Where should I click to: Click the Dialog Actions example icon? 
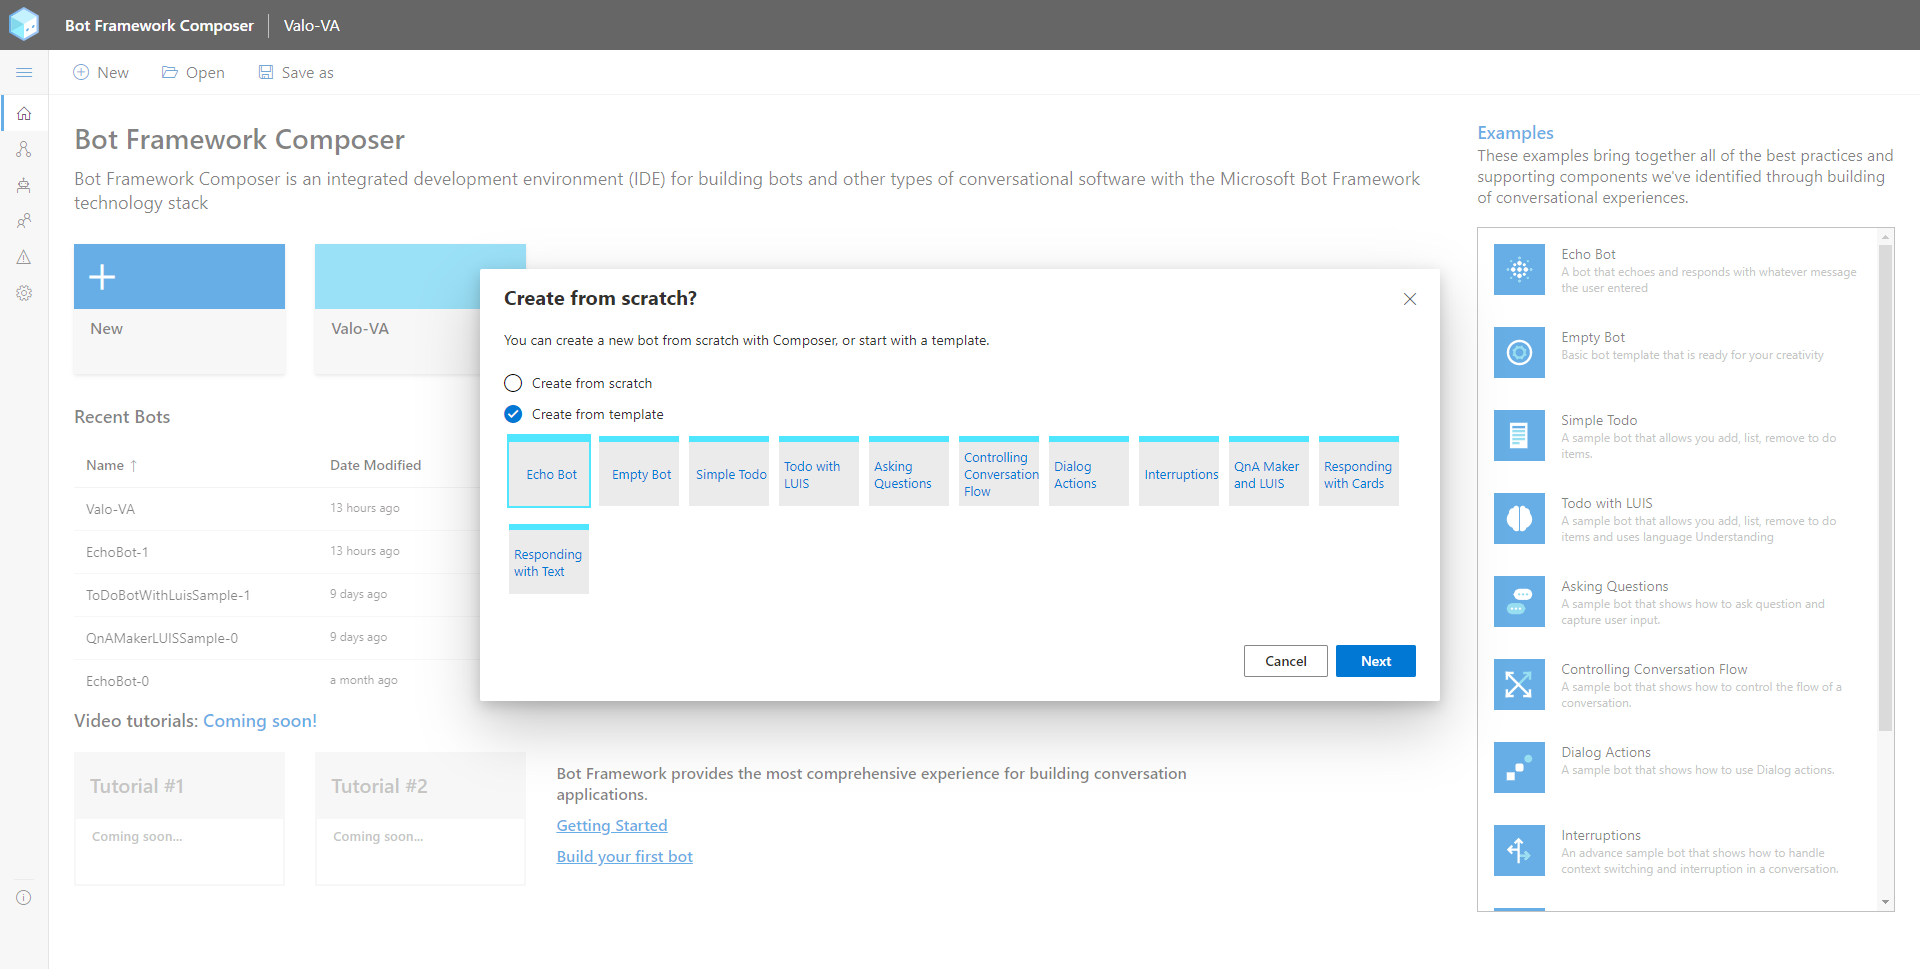click(1519, 767)
